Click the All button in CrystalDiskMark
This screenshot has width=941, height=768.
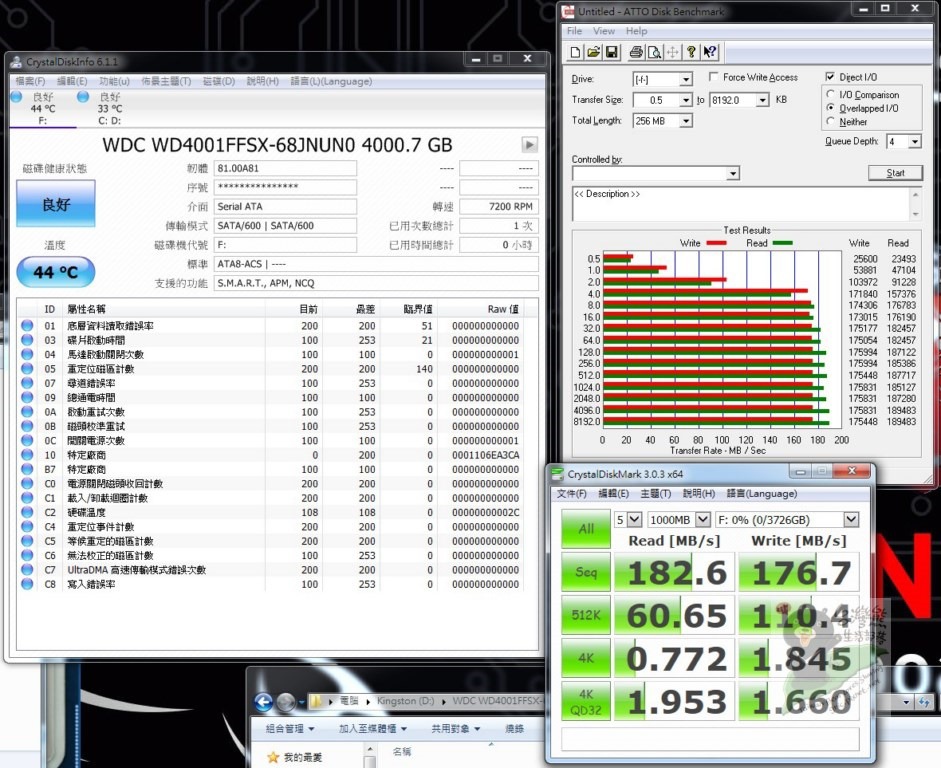coord(586,529)
